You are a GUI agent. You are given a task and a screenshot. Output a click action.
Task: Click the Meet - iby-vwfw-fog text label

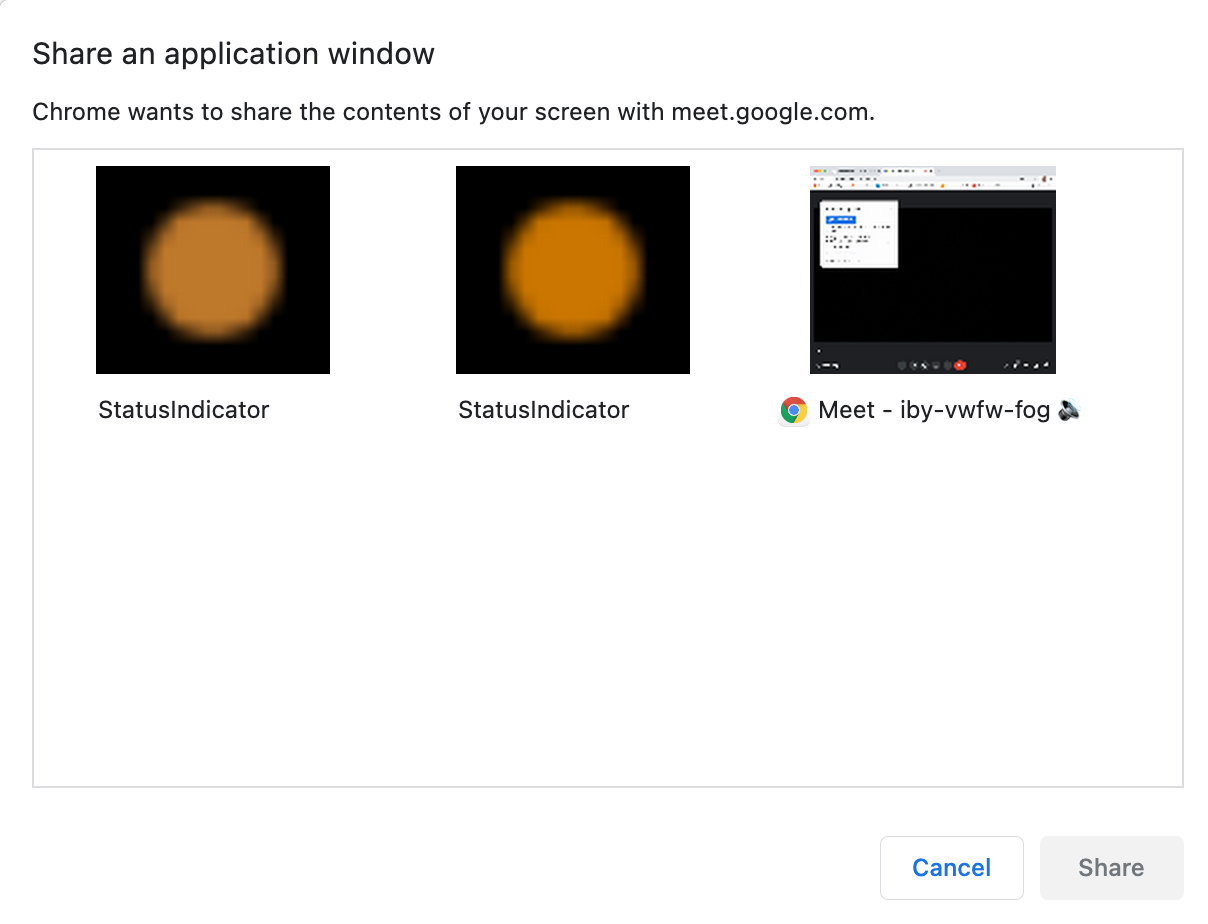point(934,410)
